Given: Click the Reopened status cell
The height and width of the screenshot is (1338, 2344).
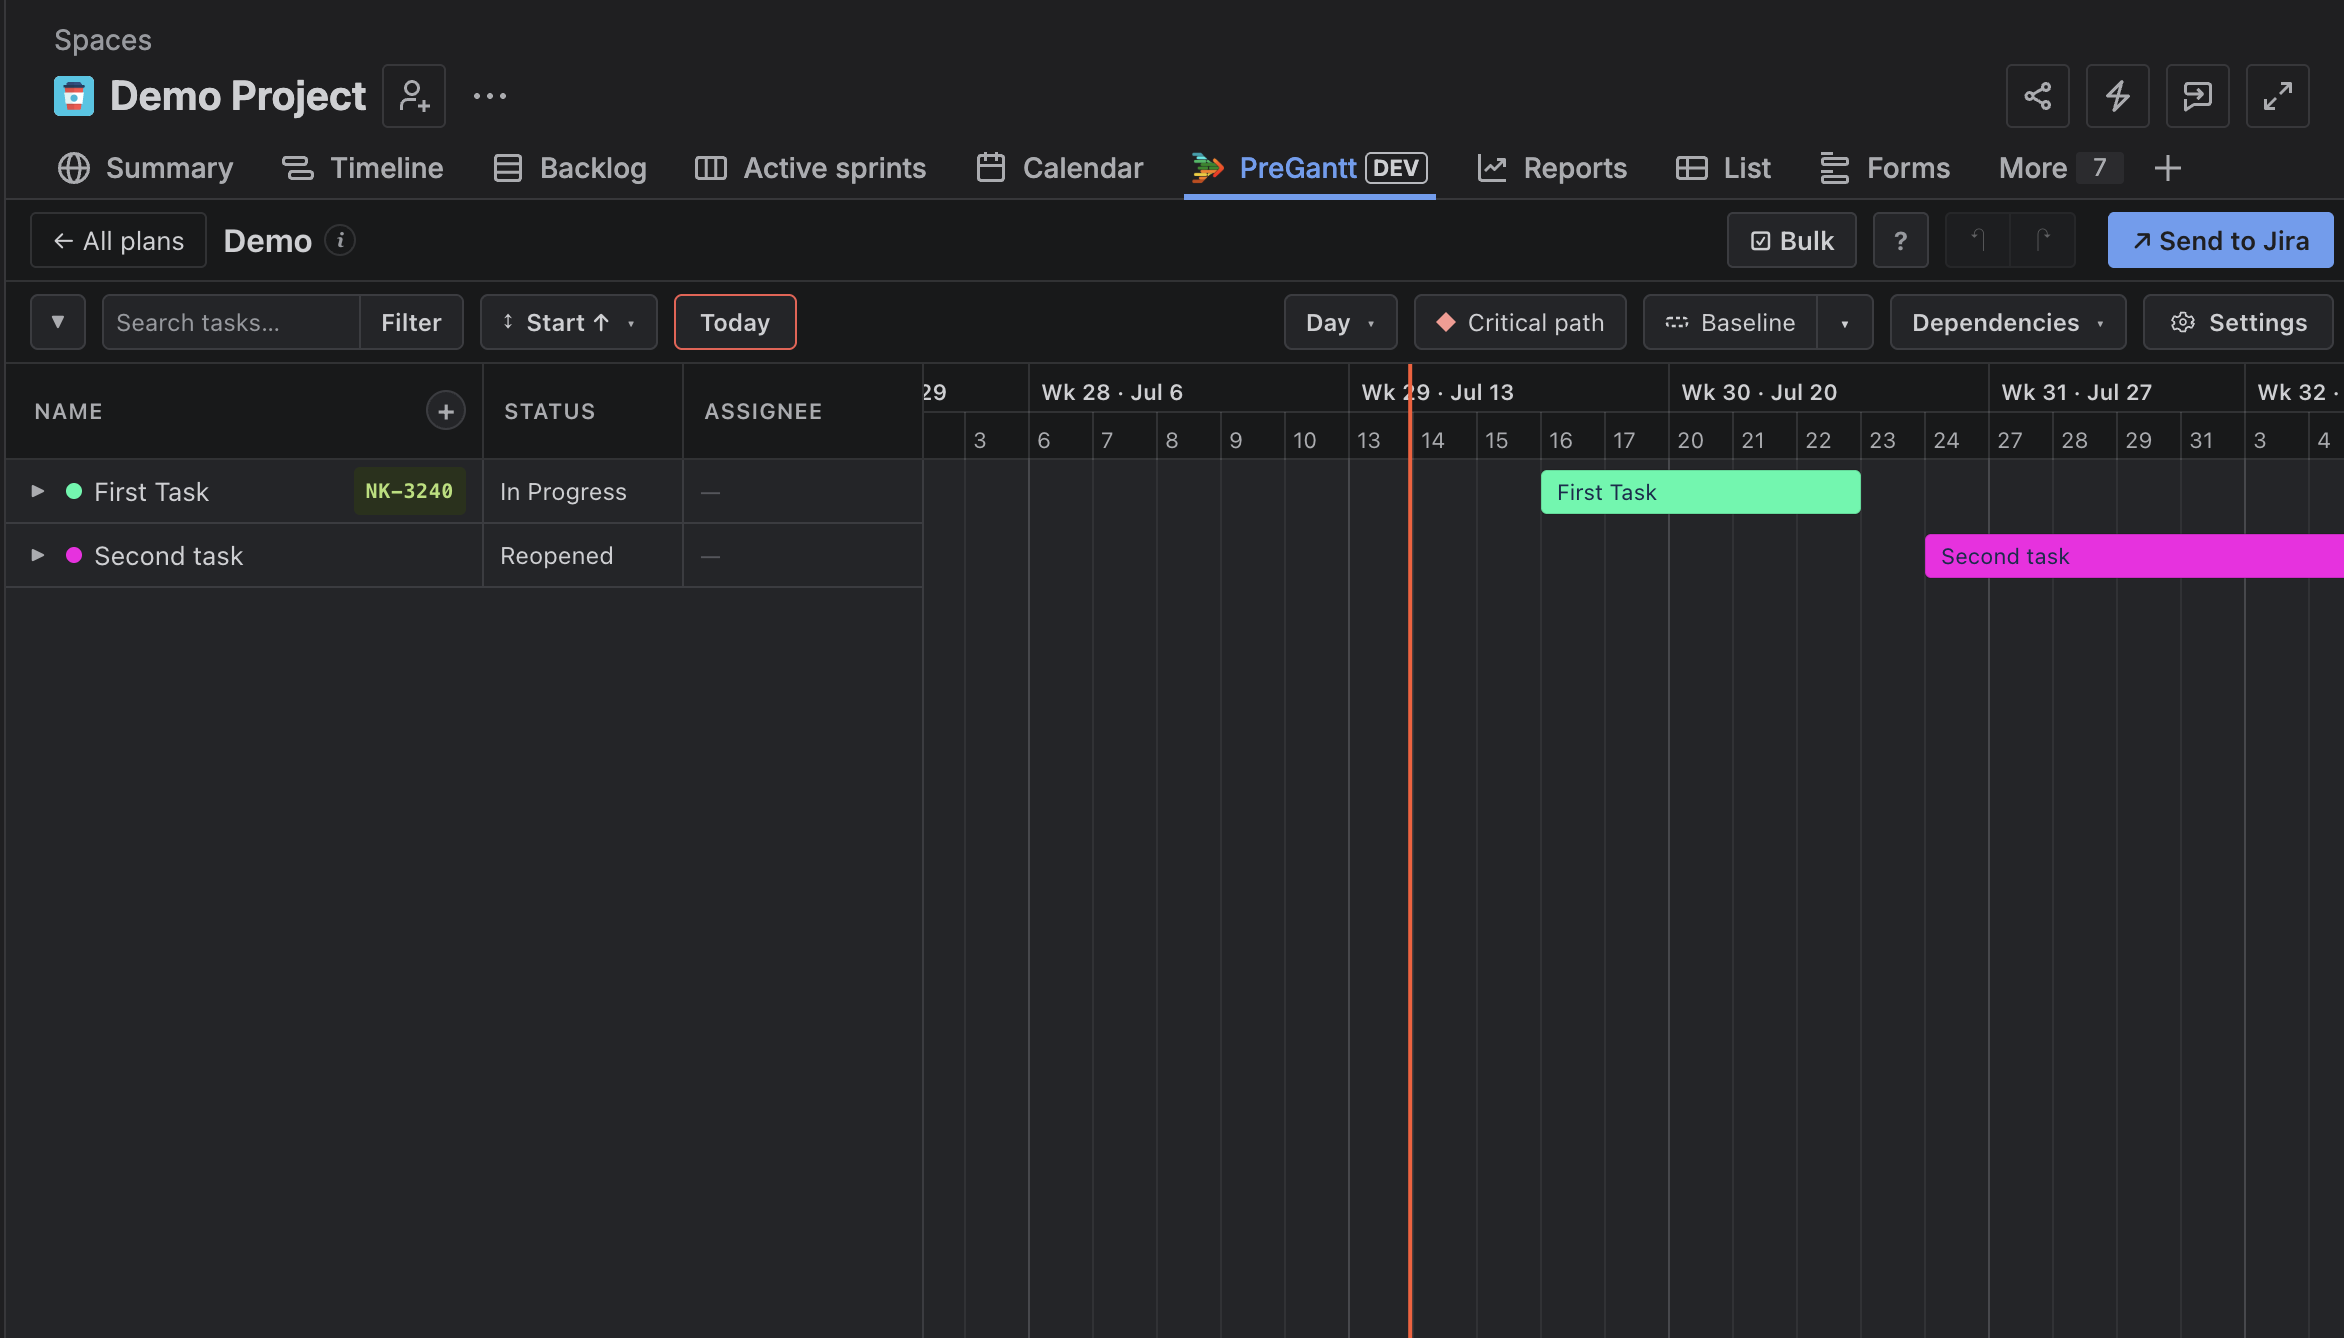Looking at the screenshot, I should click(582, 555).
